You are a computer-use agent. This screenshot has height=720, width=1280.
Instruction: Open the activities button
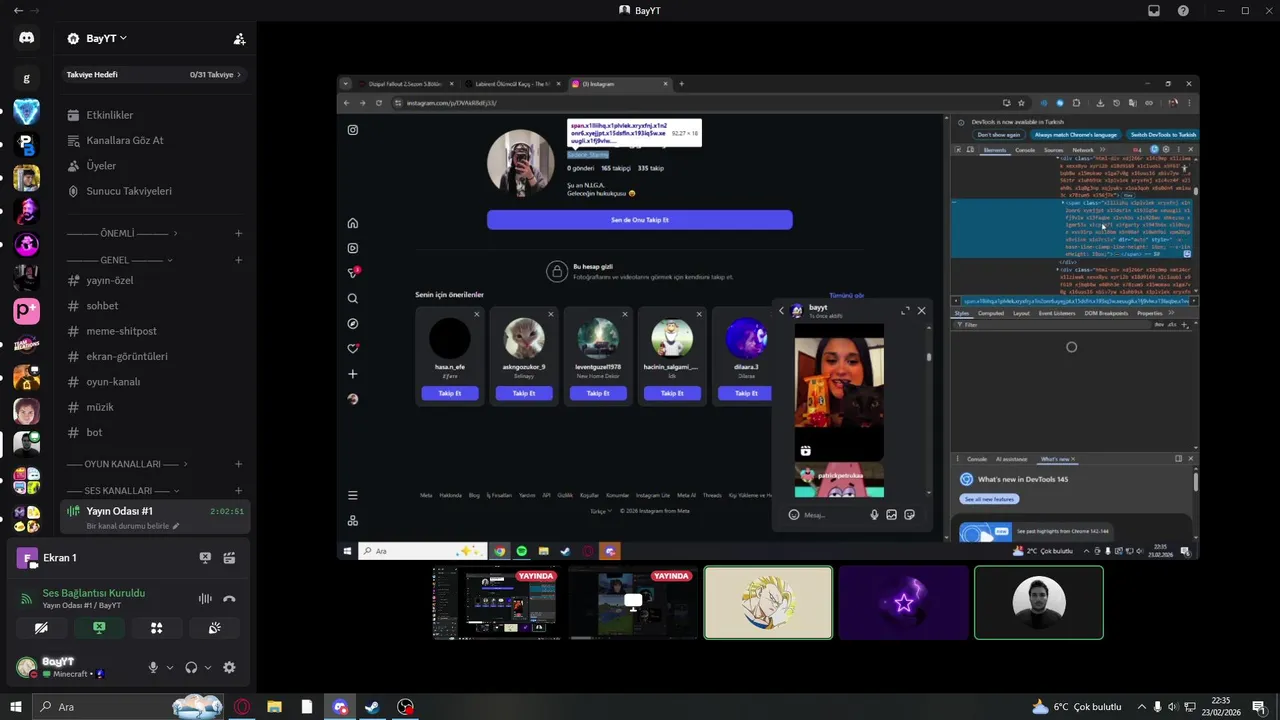[x=157, y=628]
